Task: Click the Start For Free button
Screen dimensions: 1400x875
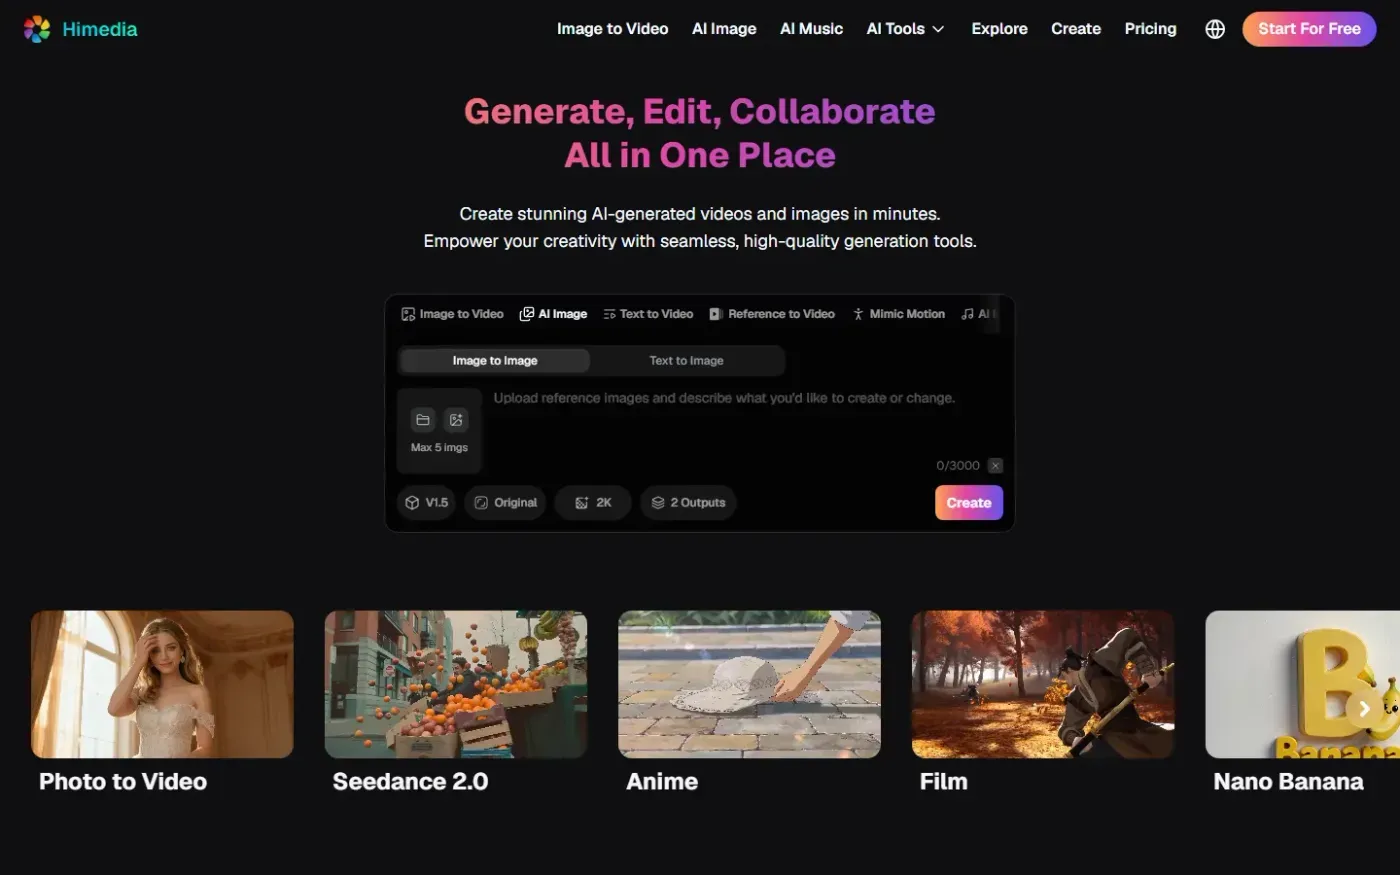Action: tap(1309, 29)
